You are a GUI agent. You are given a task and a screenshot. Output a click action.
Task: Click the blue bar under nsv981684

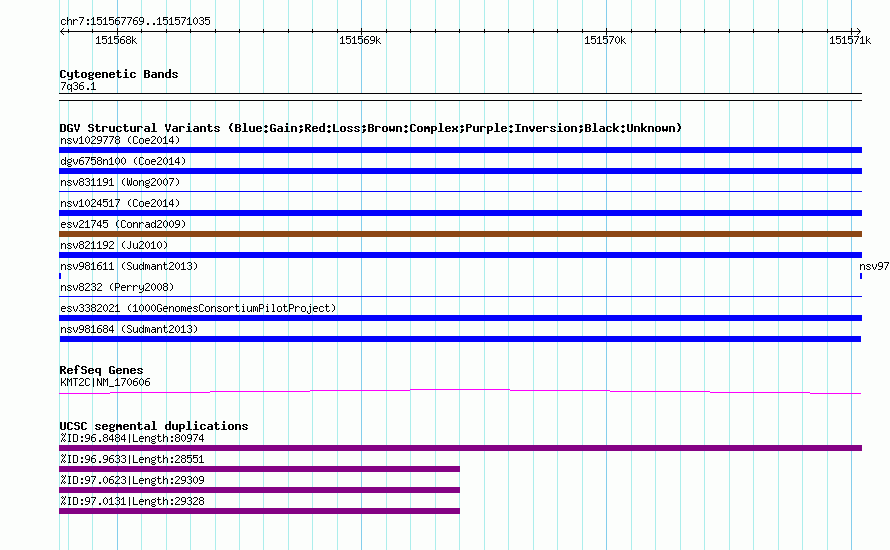click(x=460, y=339)
